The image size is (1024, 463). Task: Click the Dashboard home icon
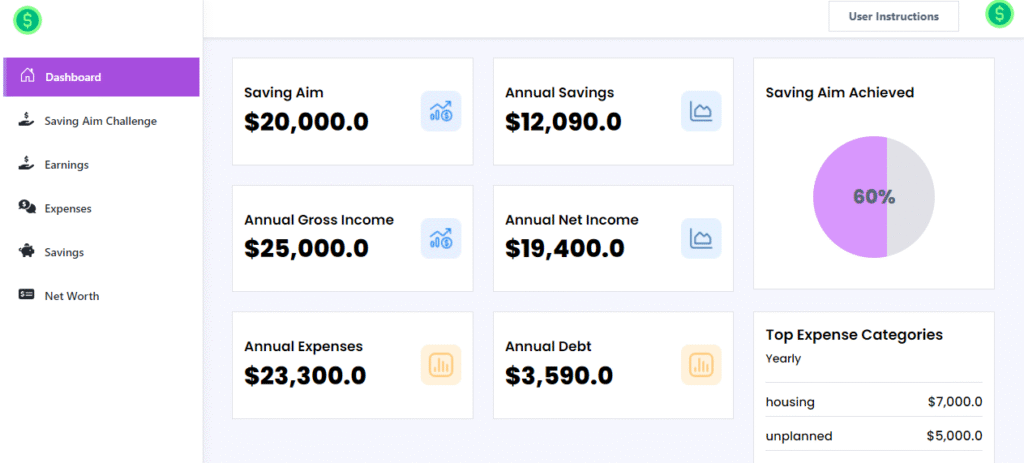coord(27,76)
